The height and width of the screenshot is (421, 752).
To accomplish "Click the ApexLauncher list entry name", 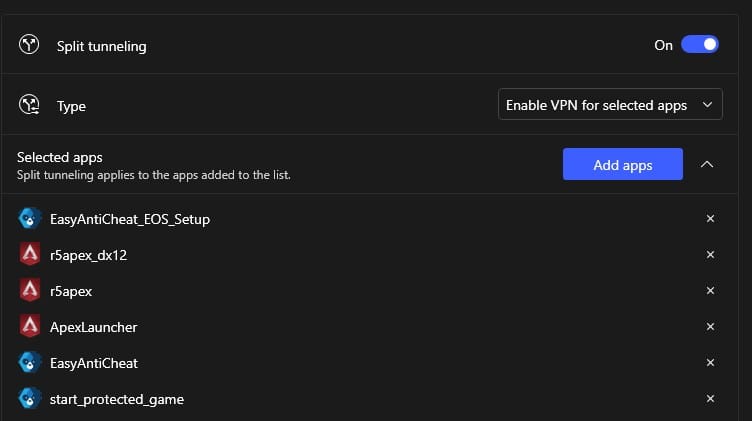I will coord(94,327).
